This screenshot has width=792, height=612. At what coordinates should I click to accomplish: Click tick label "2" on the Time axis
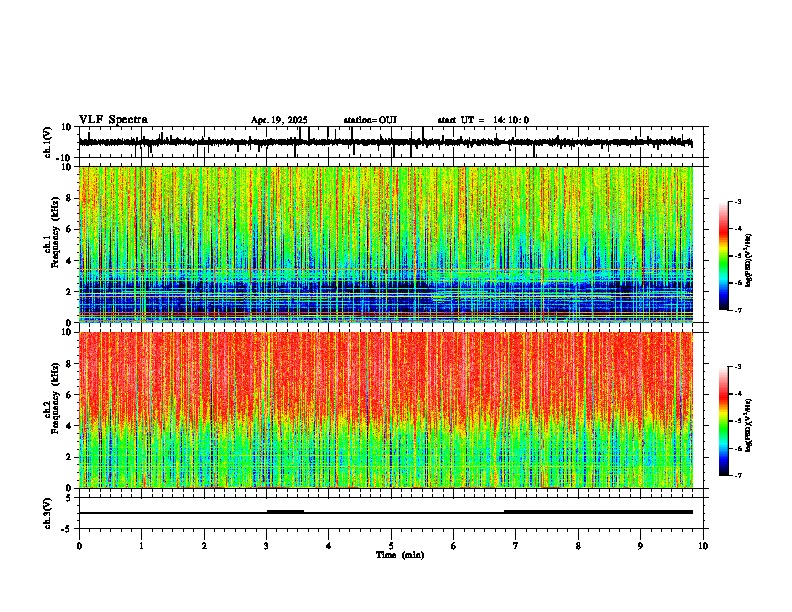click(x=204, y=546)
